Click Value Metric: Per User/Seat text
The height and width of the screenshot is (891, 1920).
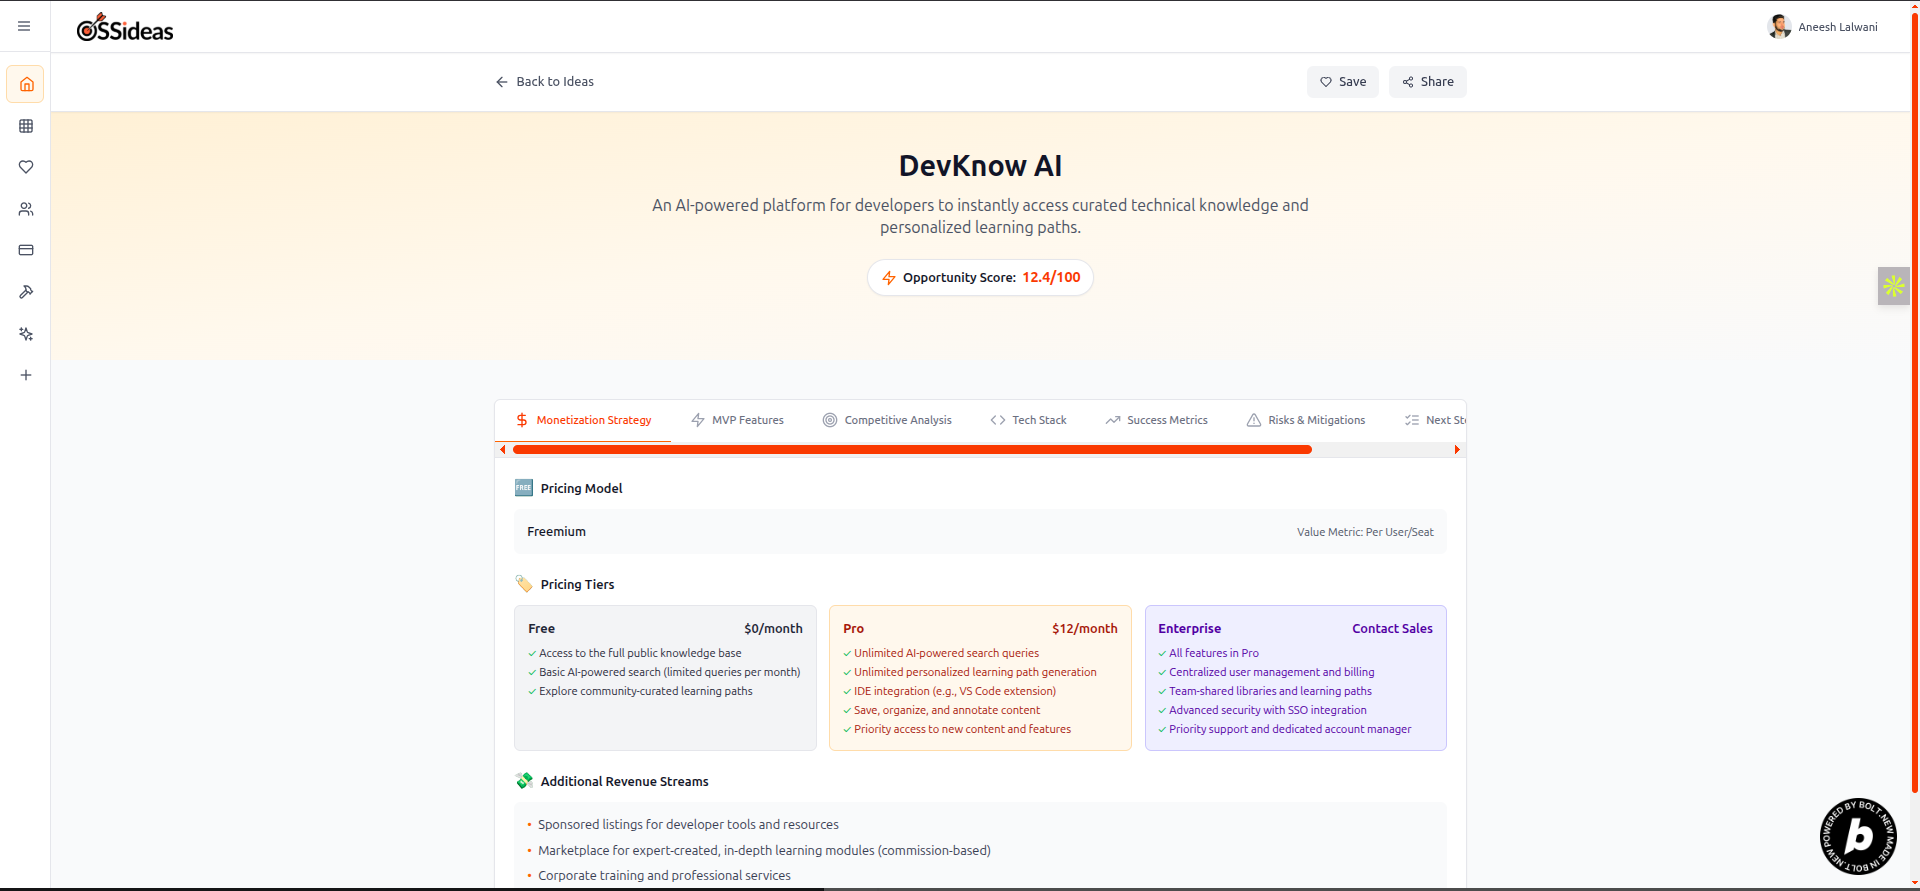(x=1365, y=532)
